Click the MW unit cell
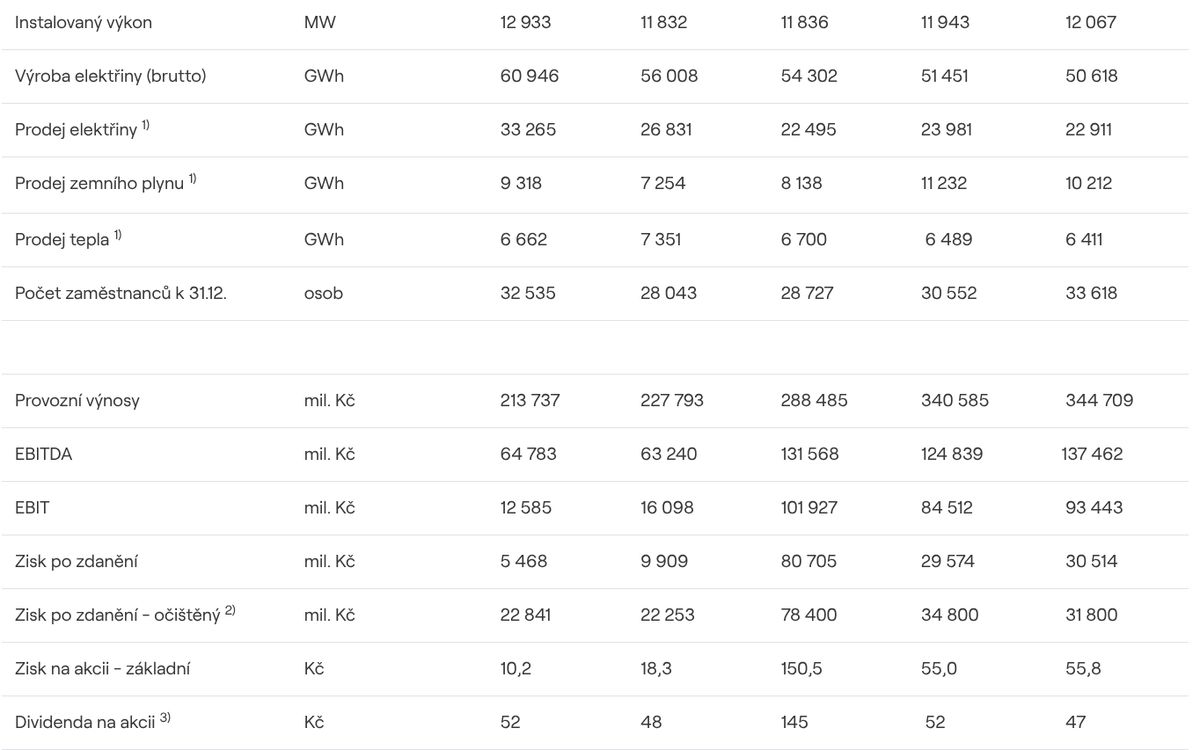Viewport: 1200px width, 750px height. [320, 22]
